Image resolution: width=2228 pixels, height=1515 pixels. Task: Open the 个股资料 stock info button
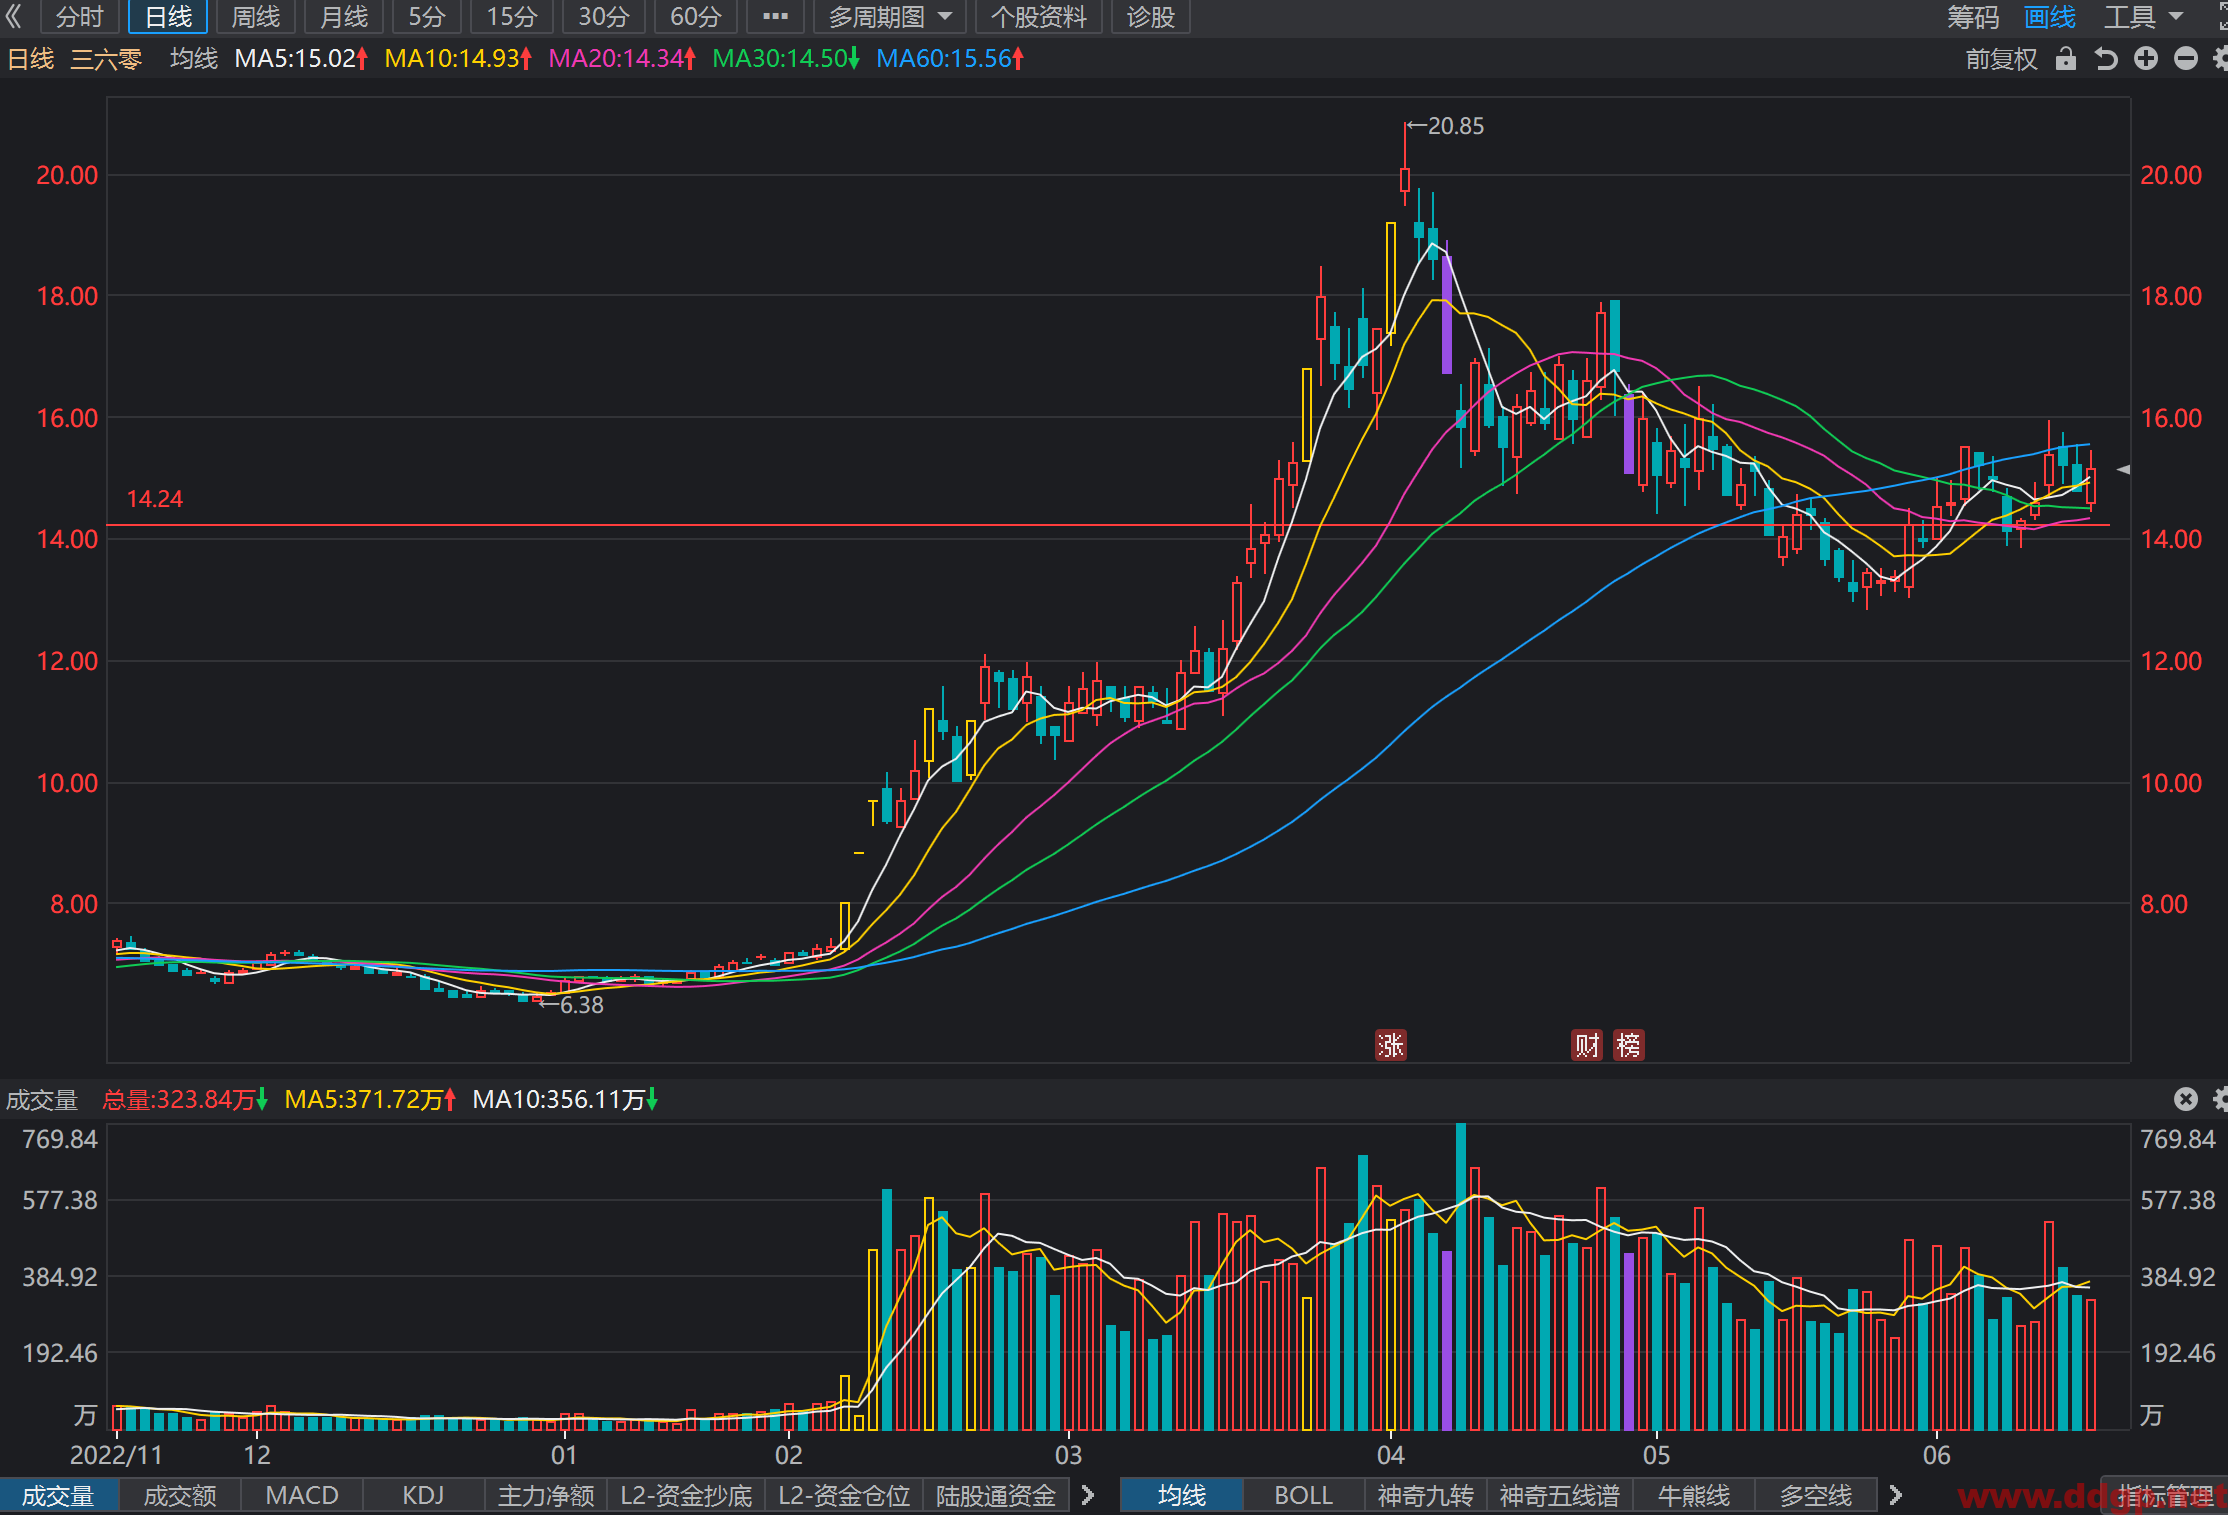point(1039,17)
